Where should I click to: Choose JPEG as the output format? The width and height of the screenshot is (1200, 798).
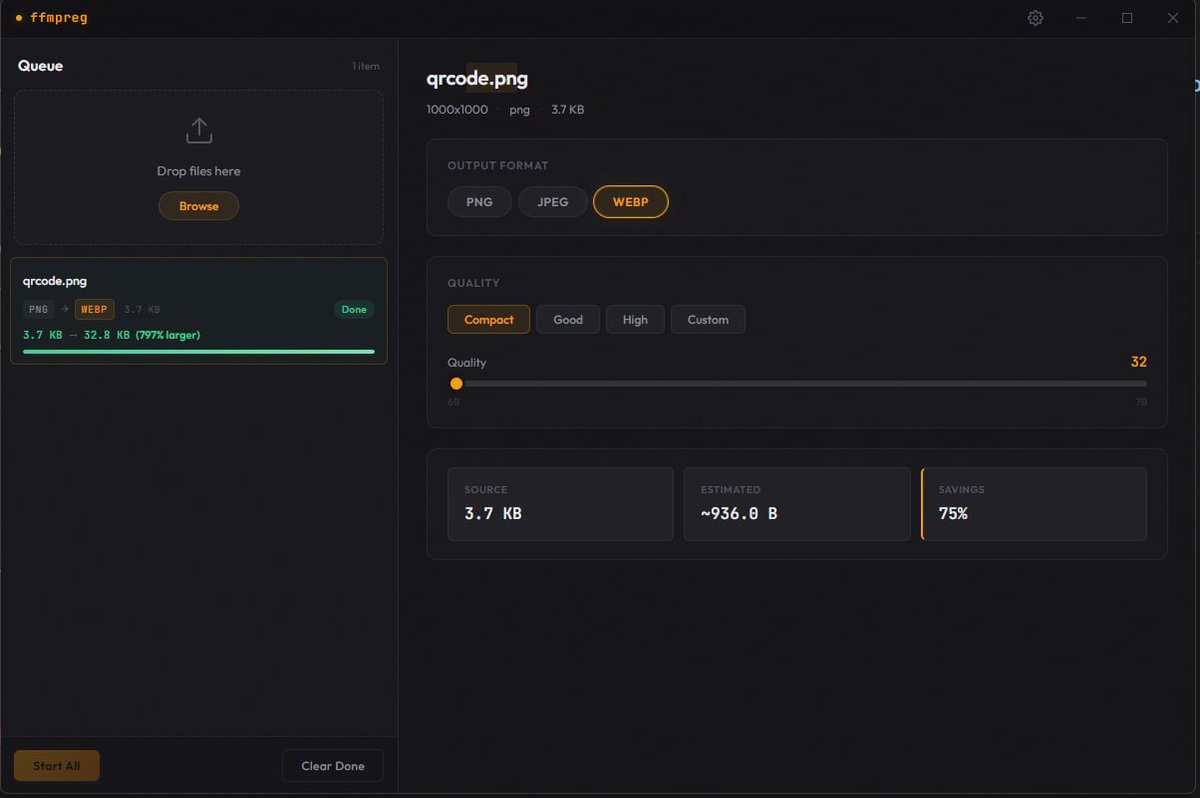click(x=553, y=202)
